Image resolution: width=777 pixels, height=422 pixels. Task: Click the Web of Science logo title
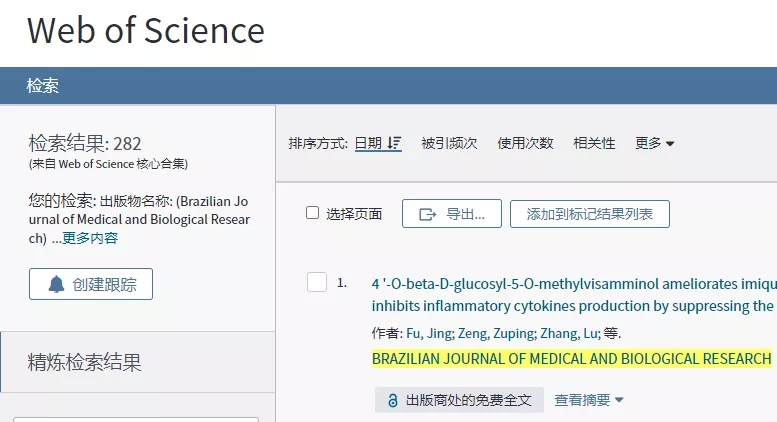(x=146, y=31)
